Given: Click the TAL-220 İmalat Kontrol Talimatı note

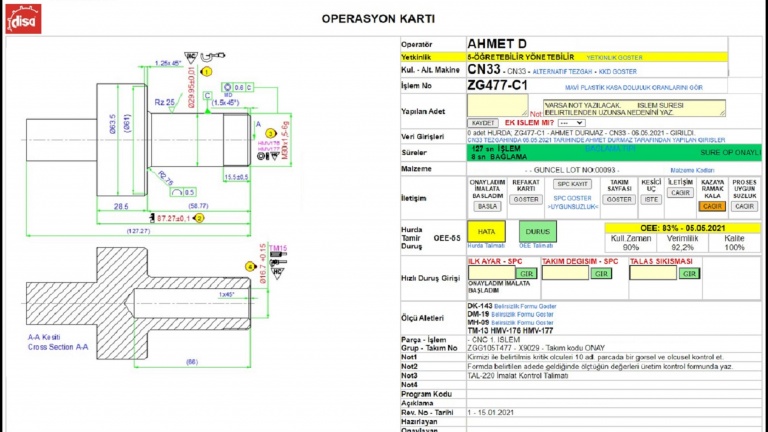Looking at the screenshot, I should 518,376.
